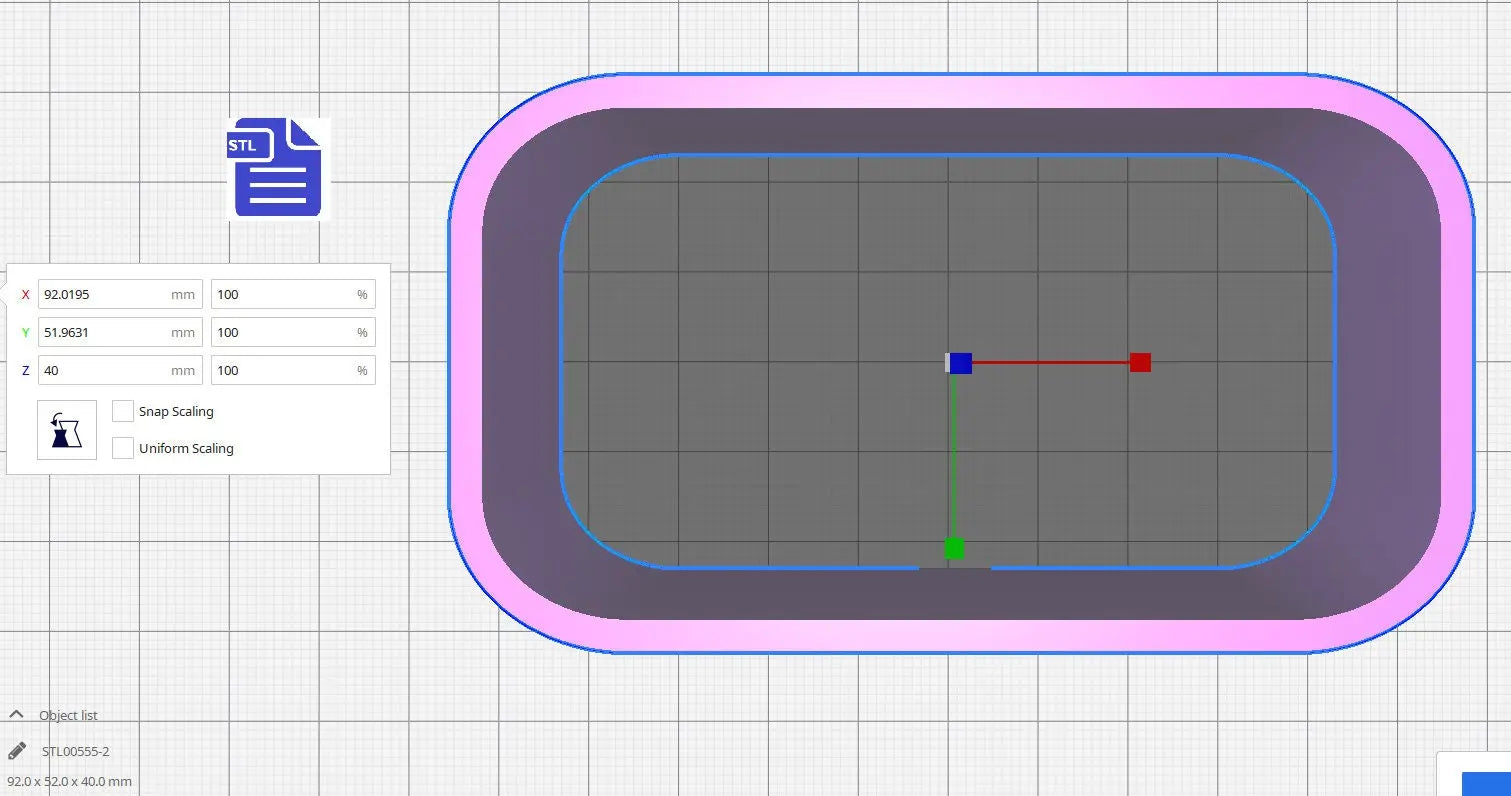Collapse the Object list chevron
The height and width of the screenshot is (796, 1511).
(16, 714)
